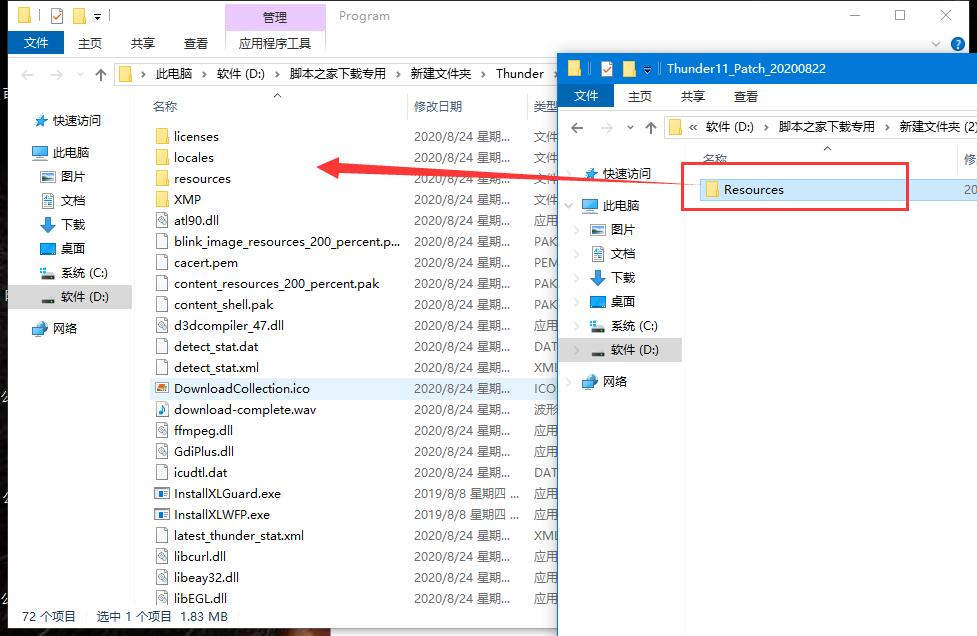Image resolution: width=977 pixels, height=636 pixels.
Task: Select latest_thunder_stat.xml file name
Action: [x=239, y=536]
